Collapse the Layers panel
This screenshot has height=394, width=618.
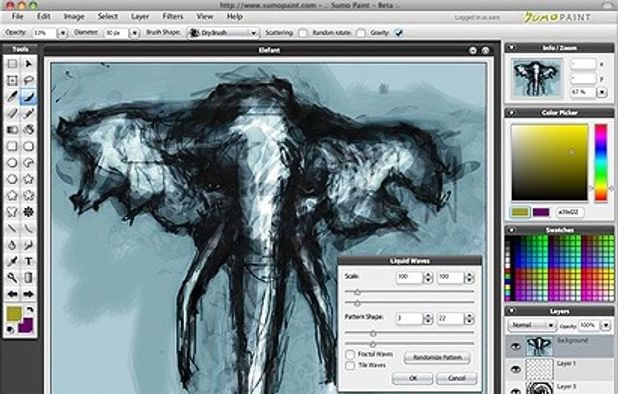click(511, 311)
